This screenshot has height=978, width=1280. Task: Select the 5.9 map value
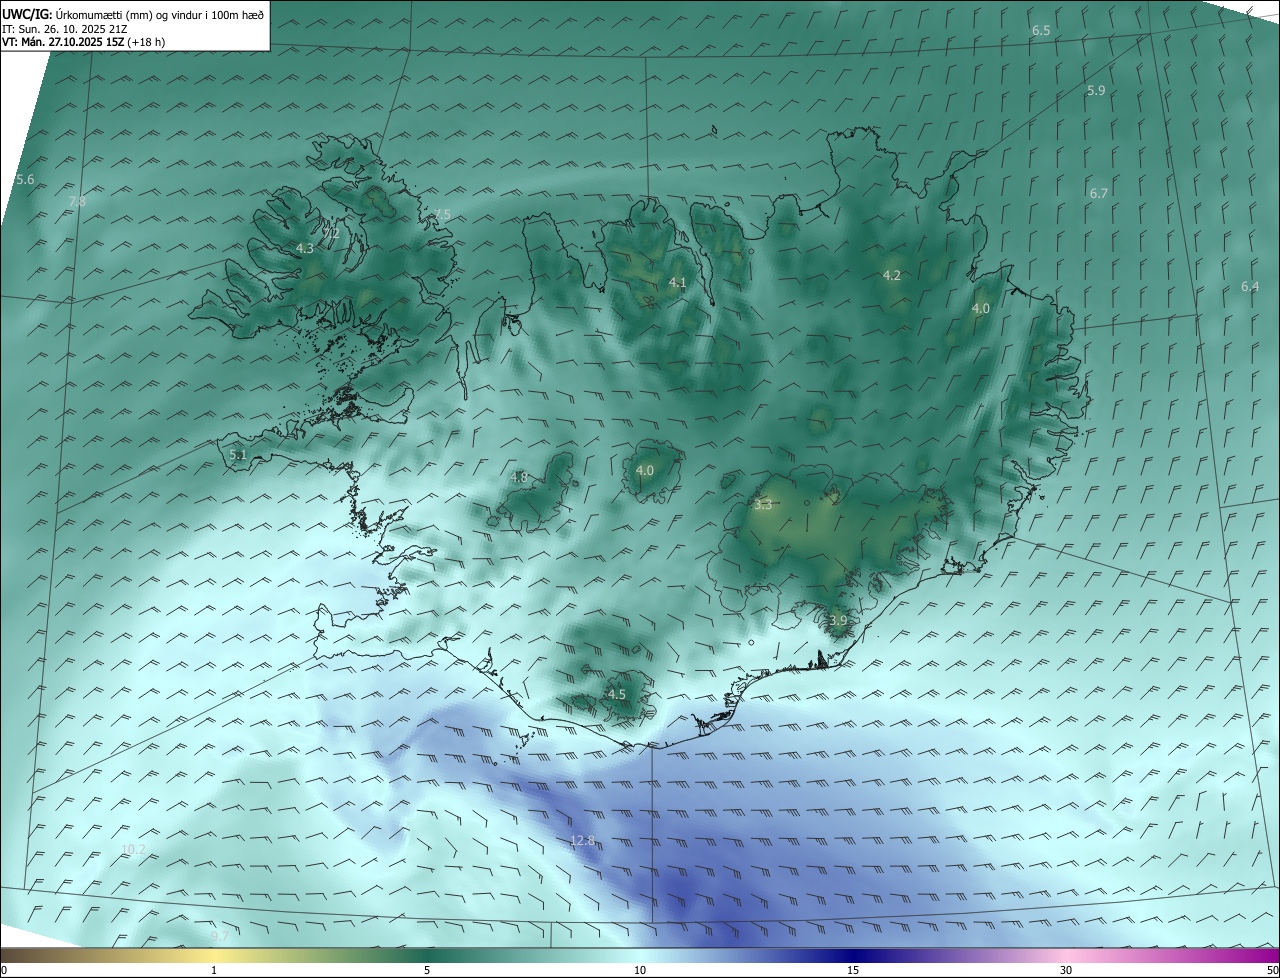(x=1096, y=91)
